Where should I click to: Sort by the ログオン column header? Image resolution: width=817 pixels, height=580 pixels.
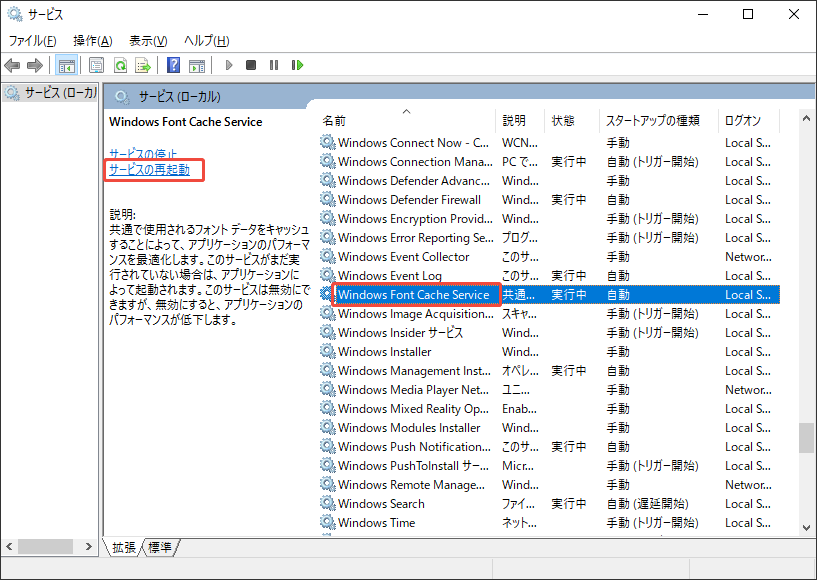click(x=749, y=120)
